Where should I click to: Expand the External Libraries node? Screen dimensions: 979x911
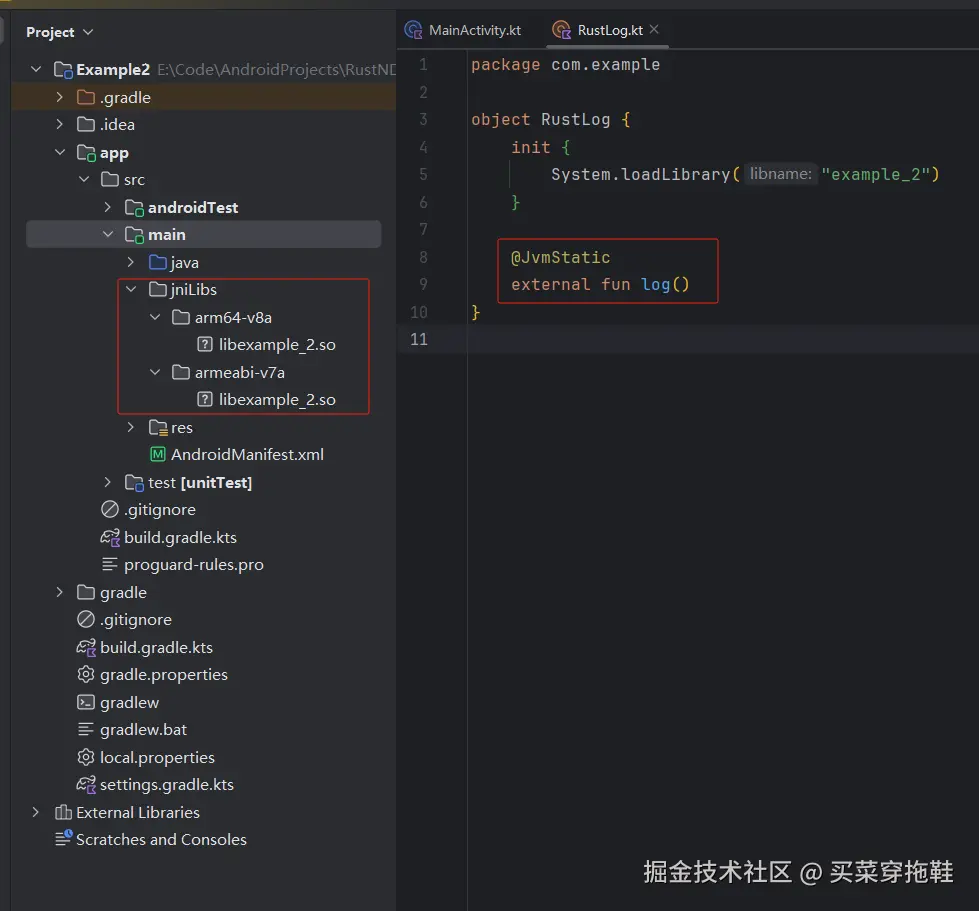(x=36, y=813)
